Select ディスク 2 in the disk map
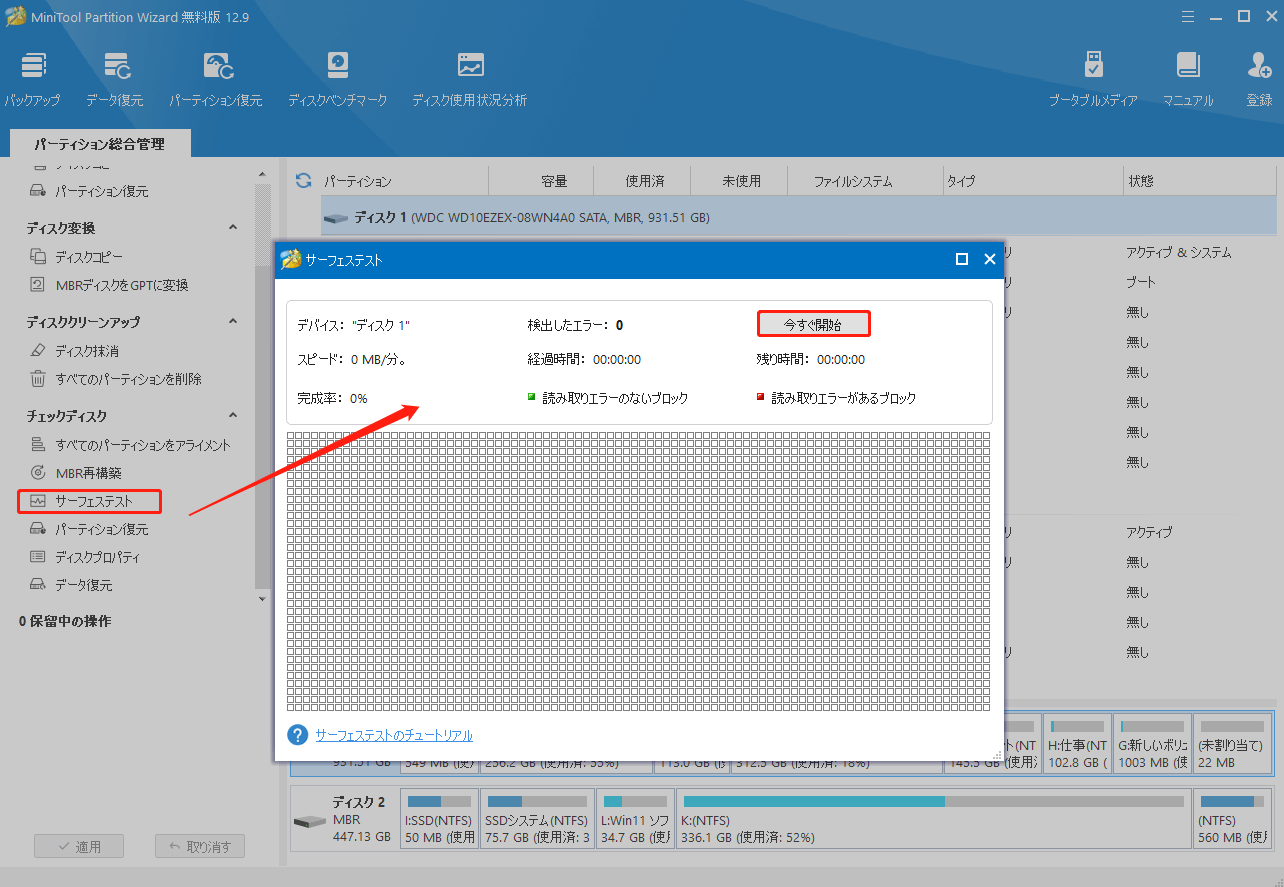This screenshot has height=887, width=1284. 344,818
